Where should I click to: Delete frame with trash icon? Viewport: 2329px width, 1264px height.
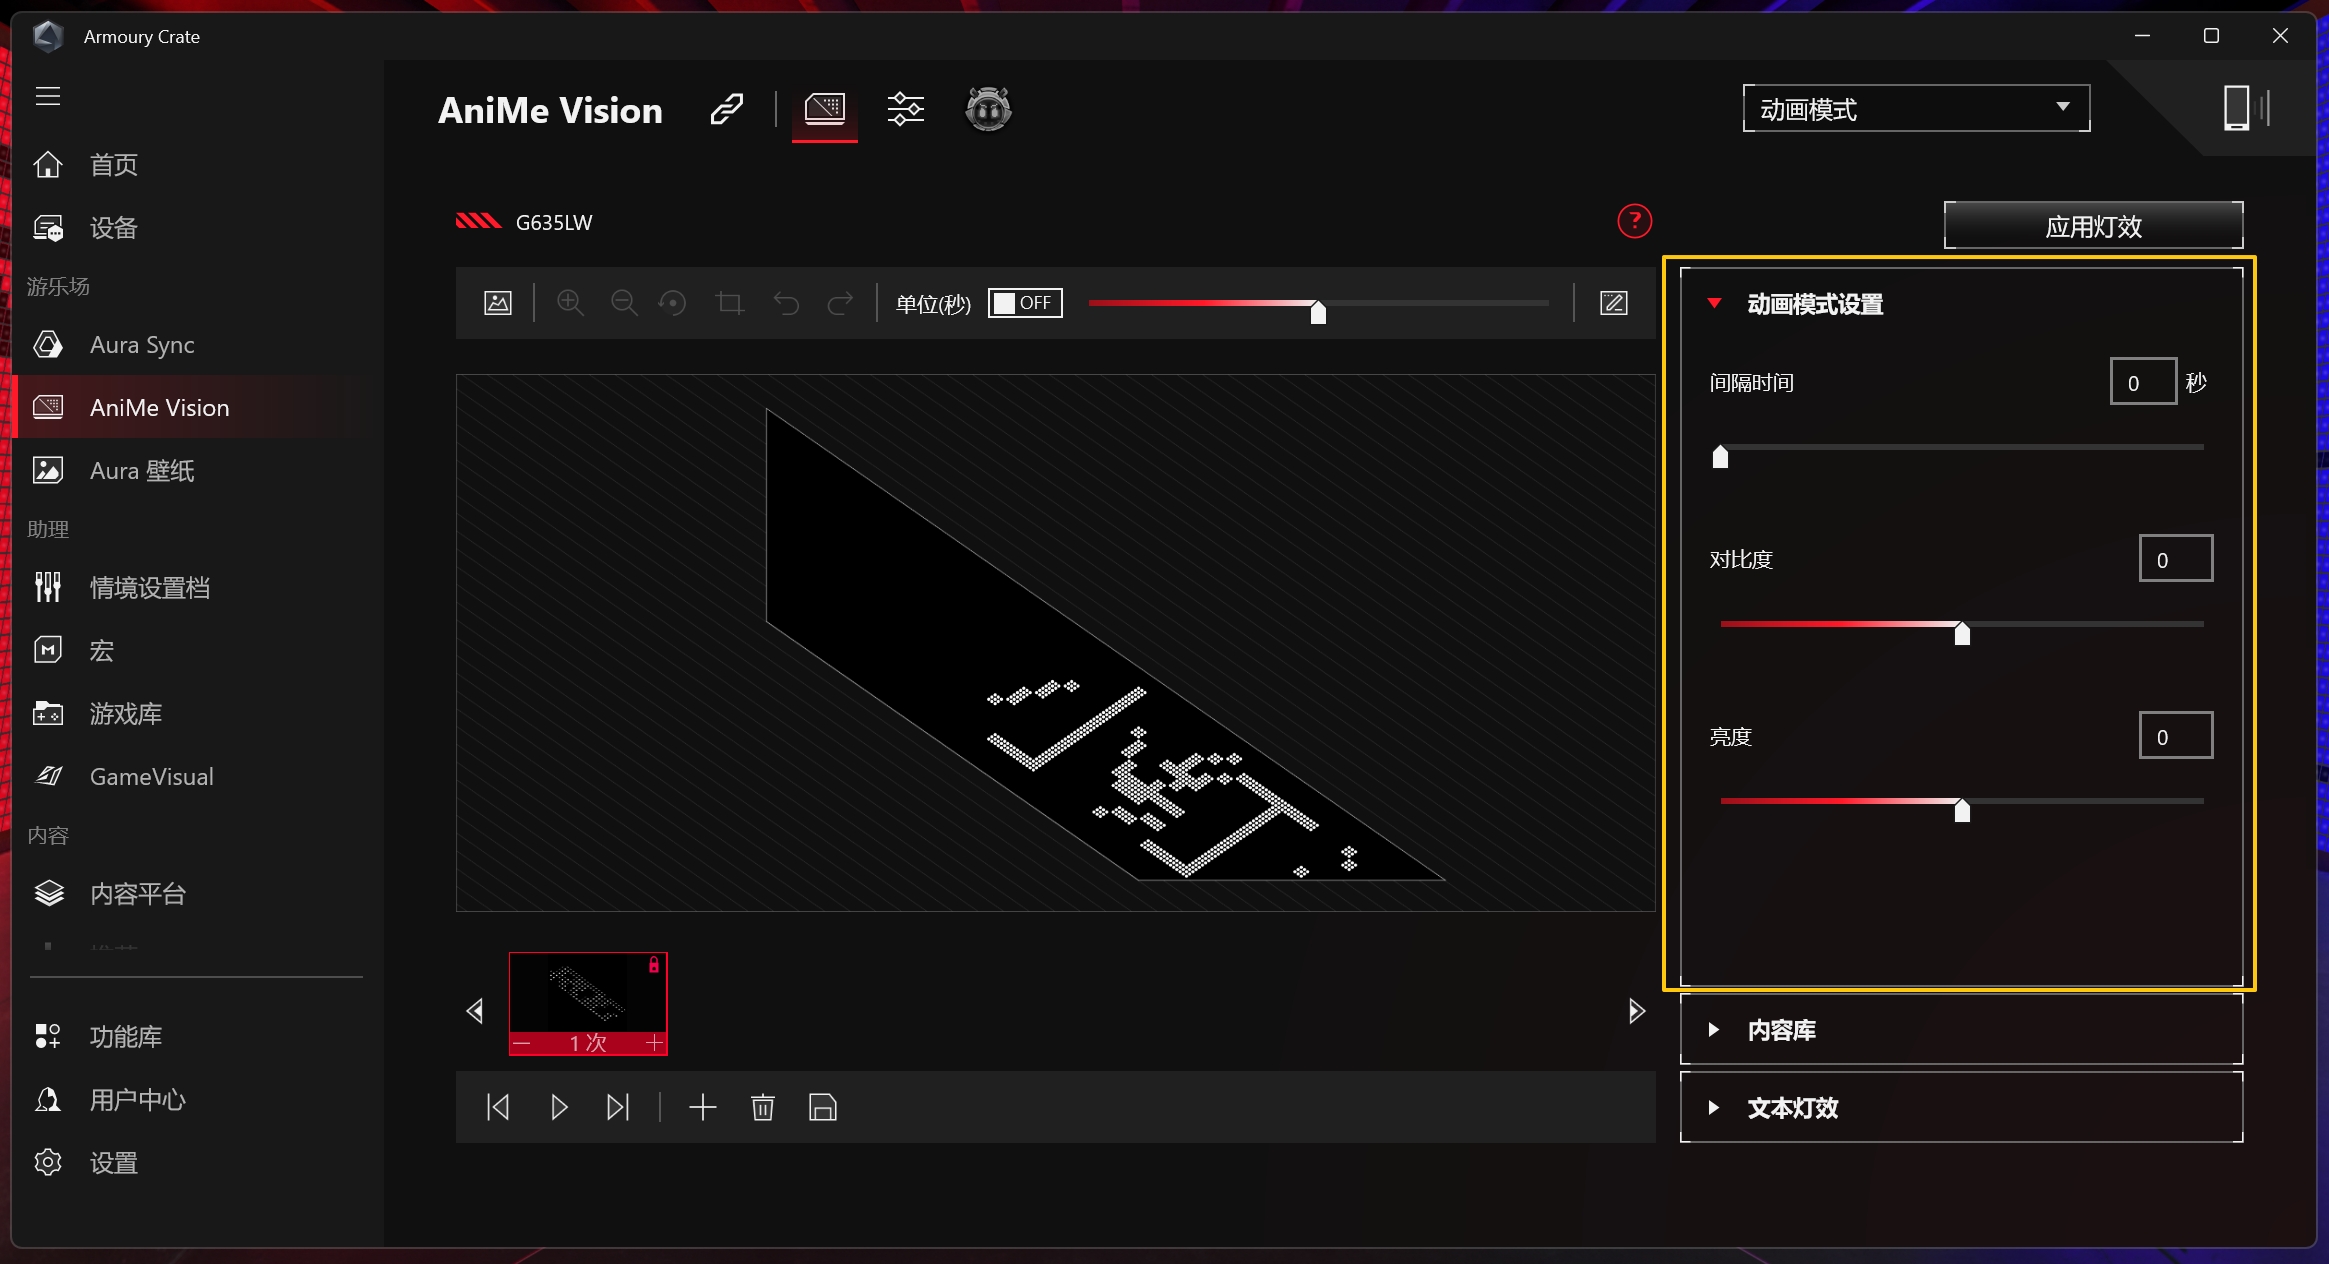763,1107
